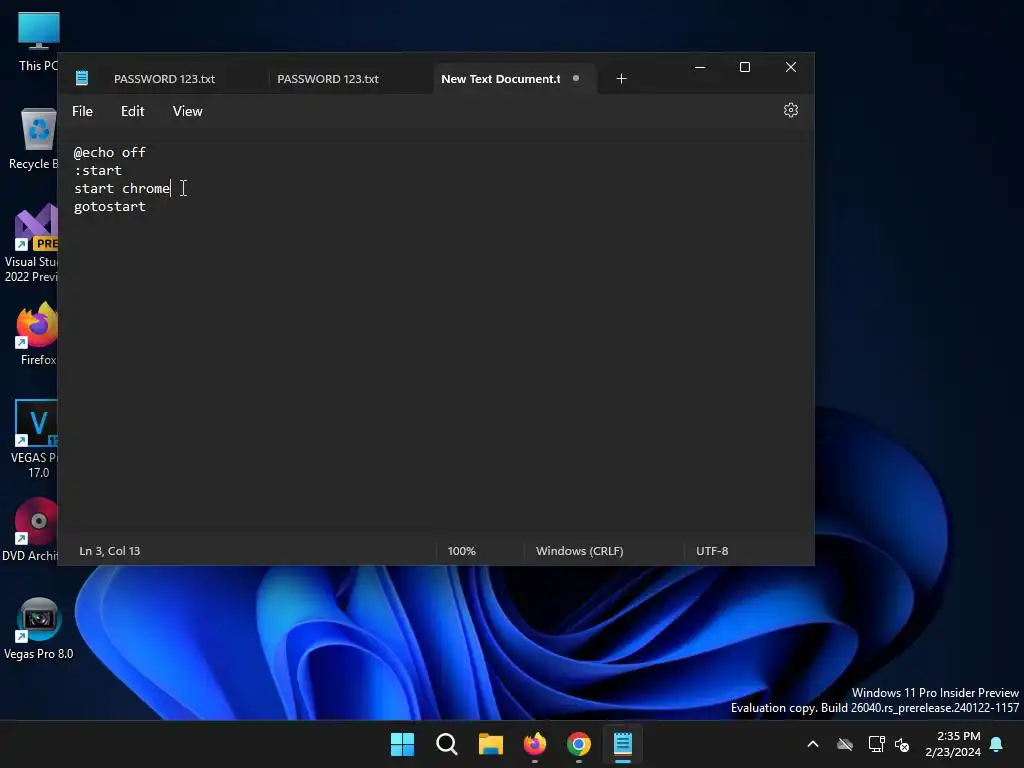Viewport: 1024px width, 768px height.
Task: Click the 'start chrome' line
Action: point(121,188)
